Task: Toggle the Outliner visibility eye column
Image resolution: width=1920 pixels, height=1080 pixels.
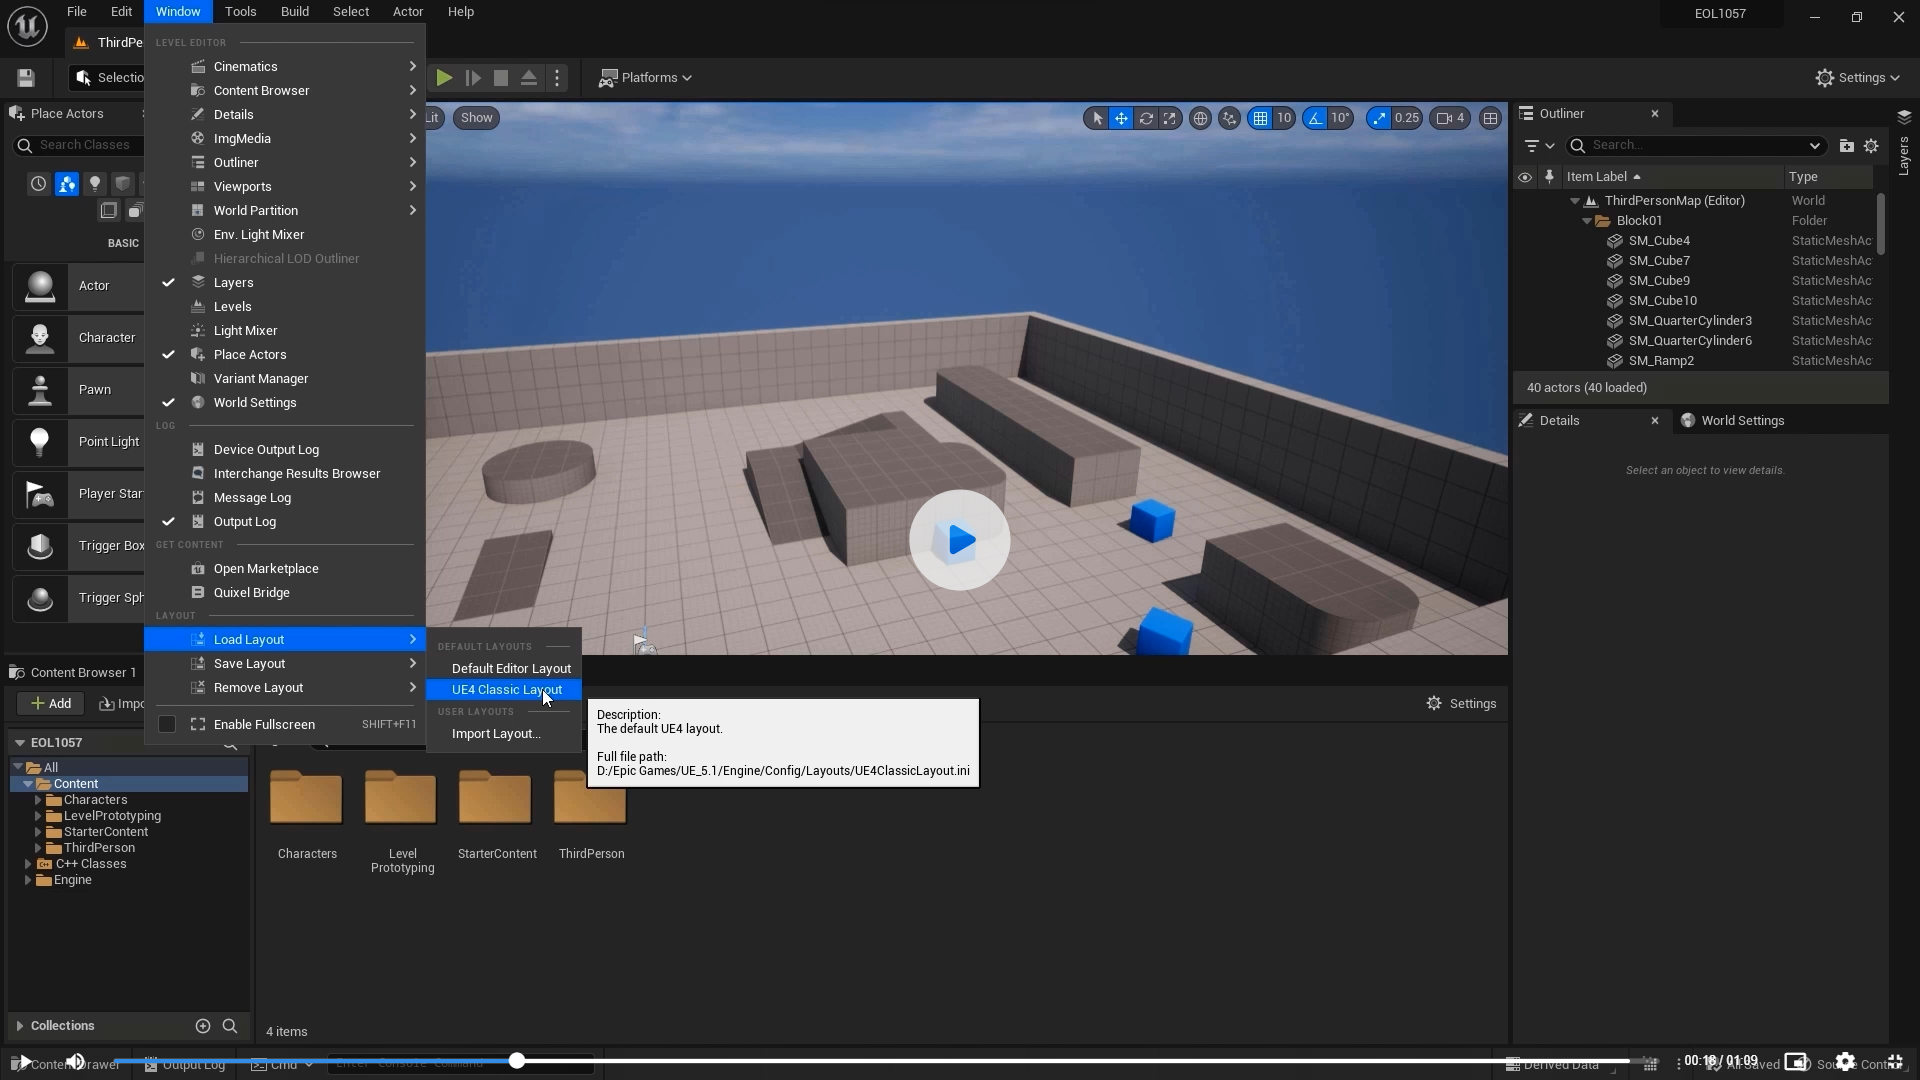Action: 1524,177
